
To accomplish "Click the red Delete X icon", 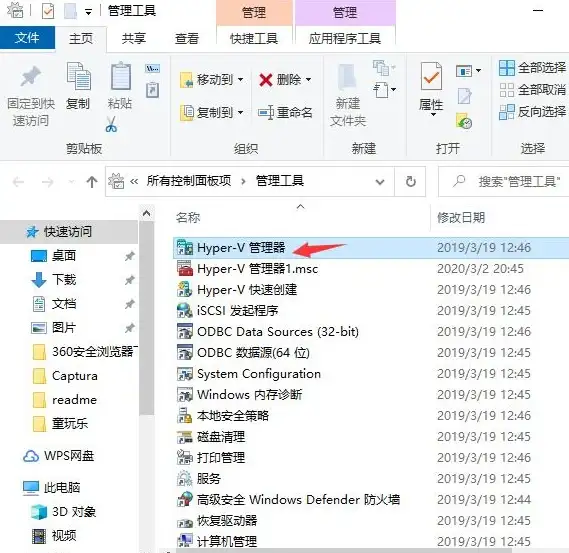I will [x=266, y=79].
